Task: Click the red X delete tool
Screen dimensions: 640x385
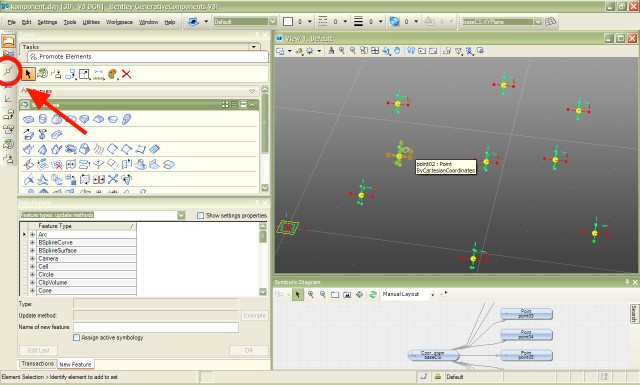Action: tap(127, 74)
